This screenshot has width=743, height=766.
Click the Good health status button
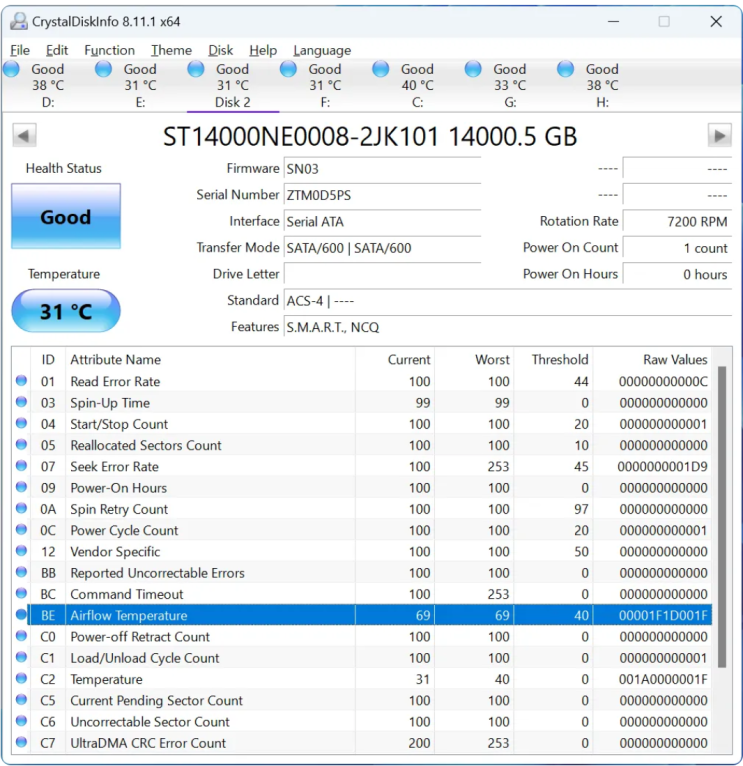pos(66,216)
